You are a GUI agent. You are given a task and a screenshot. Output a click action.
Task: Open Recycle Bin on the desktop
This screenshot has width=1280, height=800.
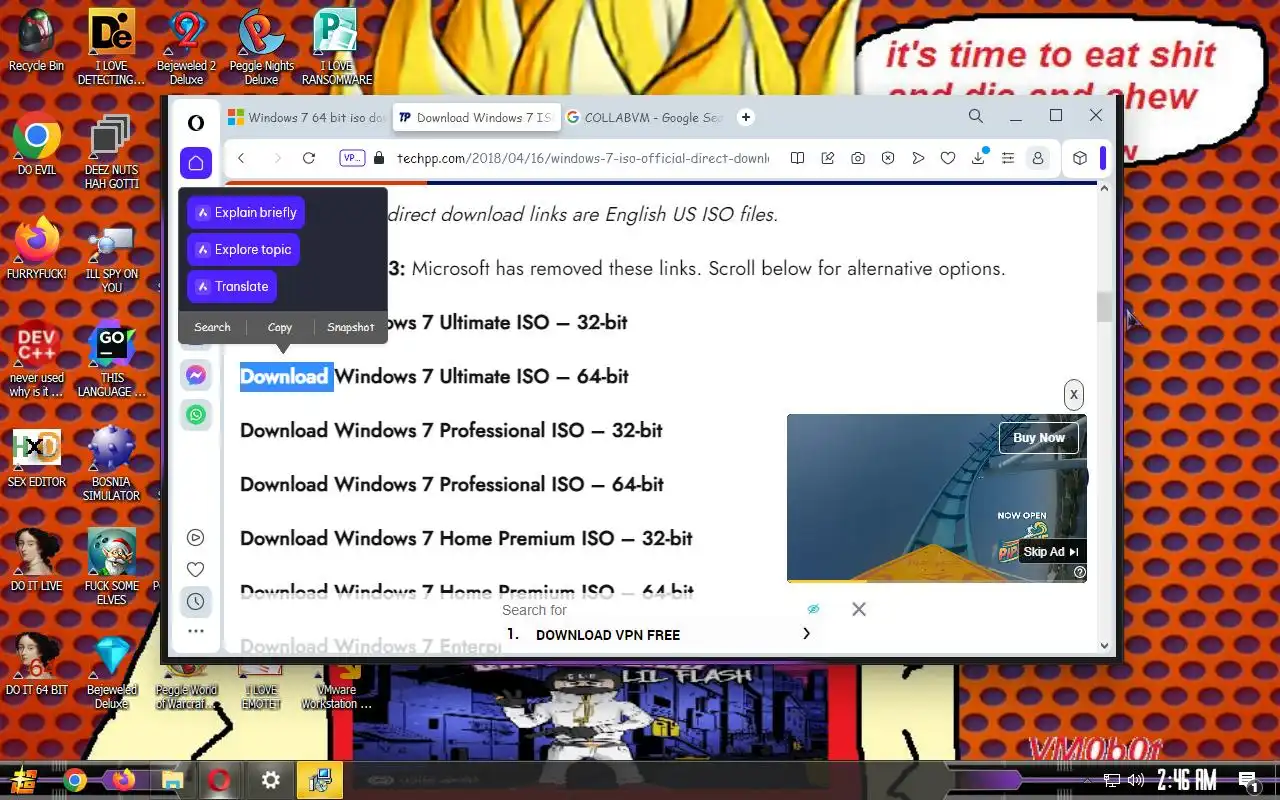(x=36, y=42)
